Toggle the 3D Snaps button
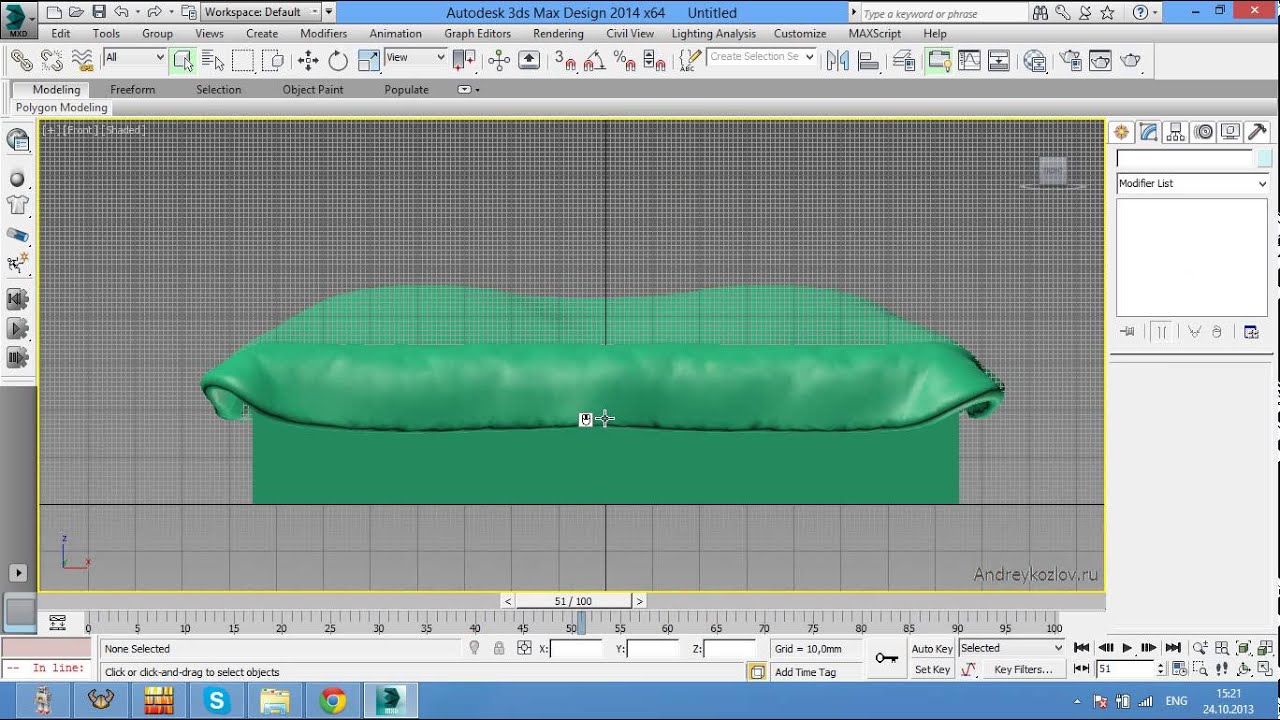Screen dimensions: 1280x720 [x=565, y=60]
